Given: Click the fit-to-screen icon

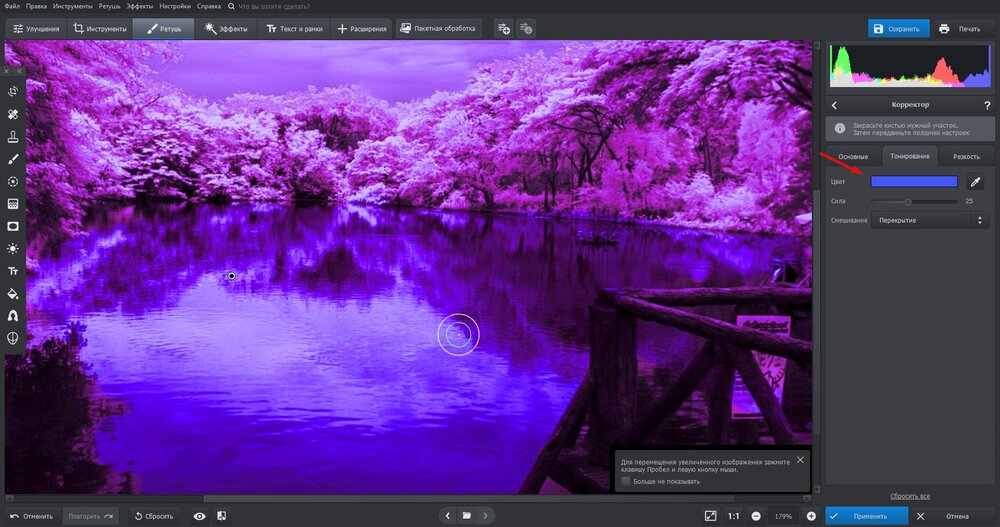Looking at the screenshot, I should (710, 516).
